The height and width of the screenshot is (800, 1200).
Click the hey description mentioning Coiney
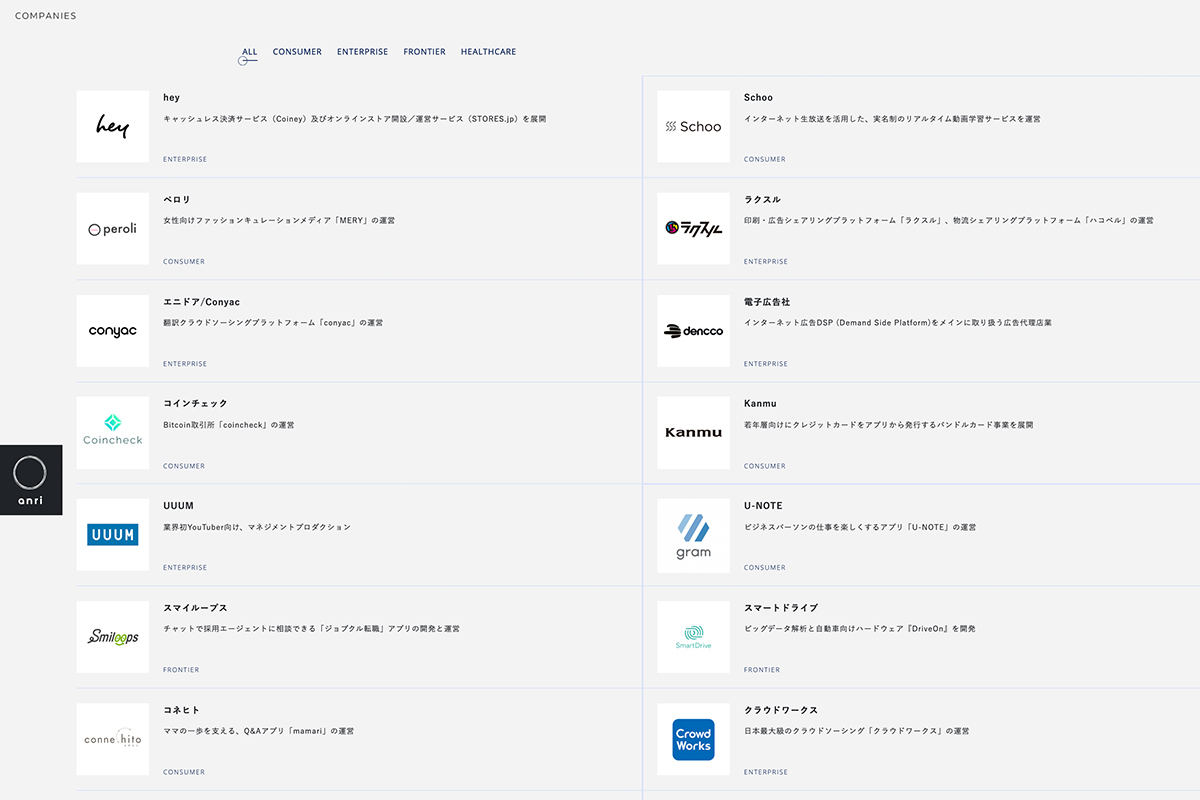tap(355, 119)
